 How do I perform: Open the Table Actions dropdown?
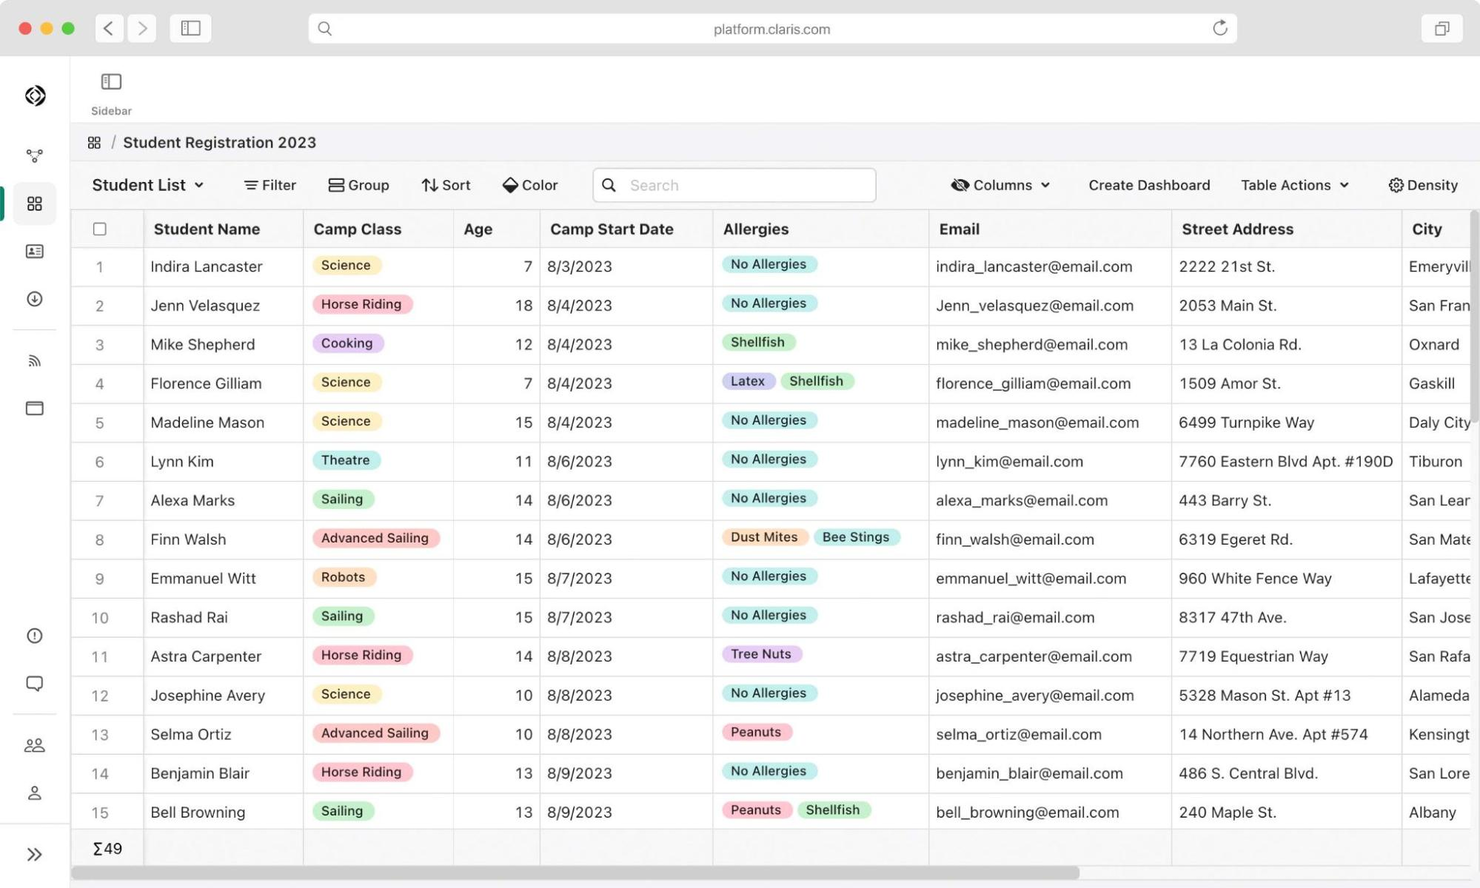point(1294,185)
